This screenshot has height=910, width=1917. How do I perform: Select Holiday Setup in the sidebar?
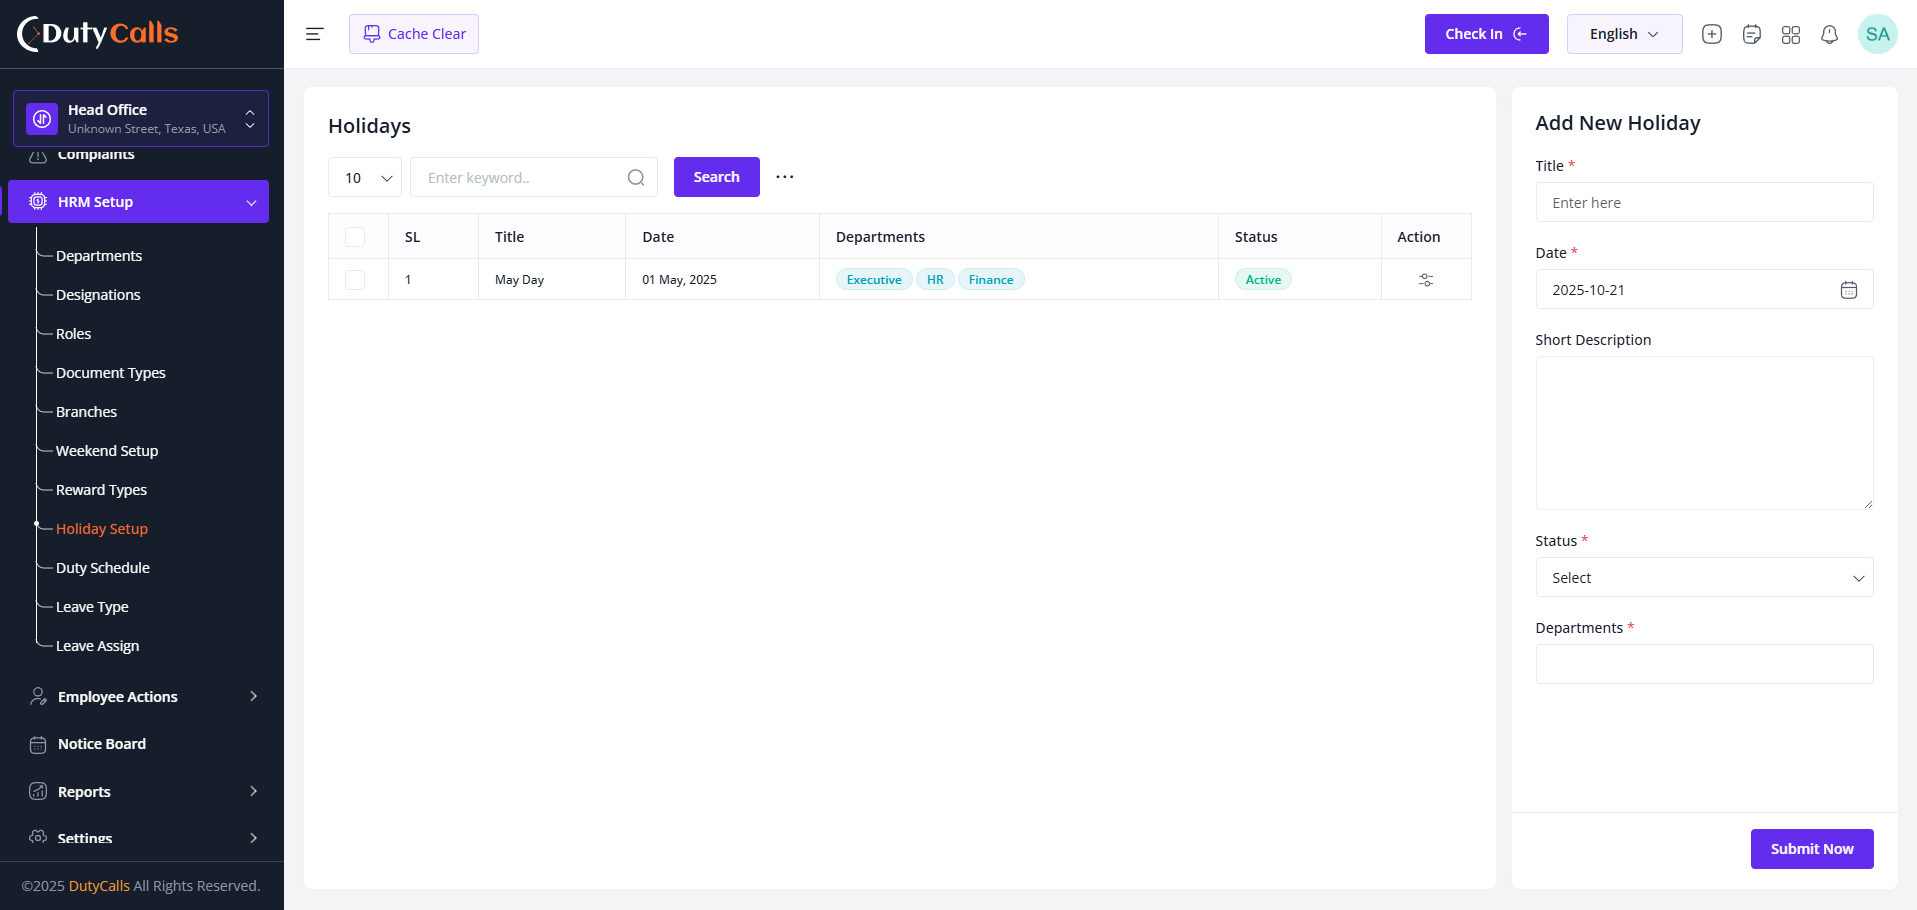[102, 529]
